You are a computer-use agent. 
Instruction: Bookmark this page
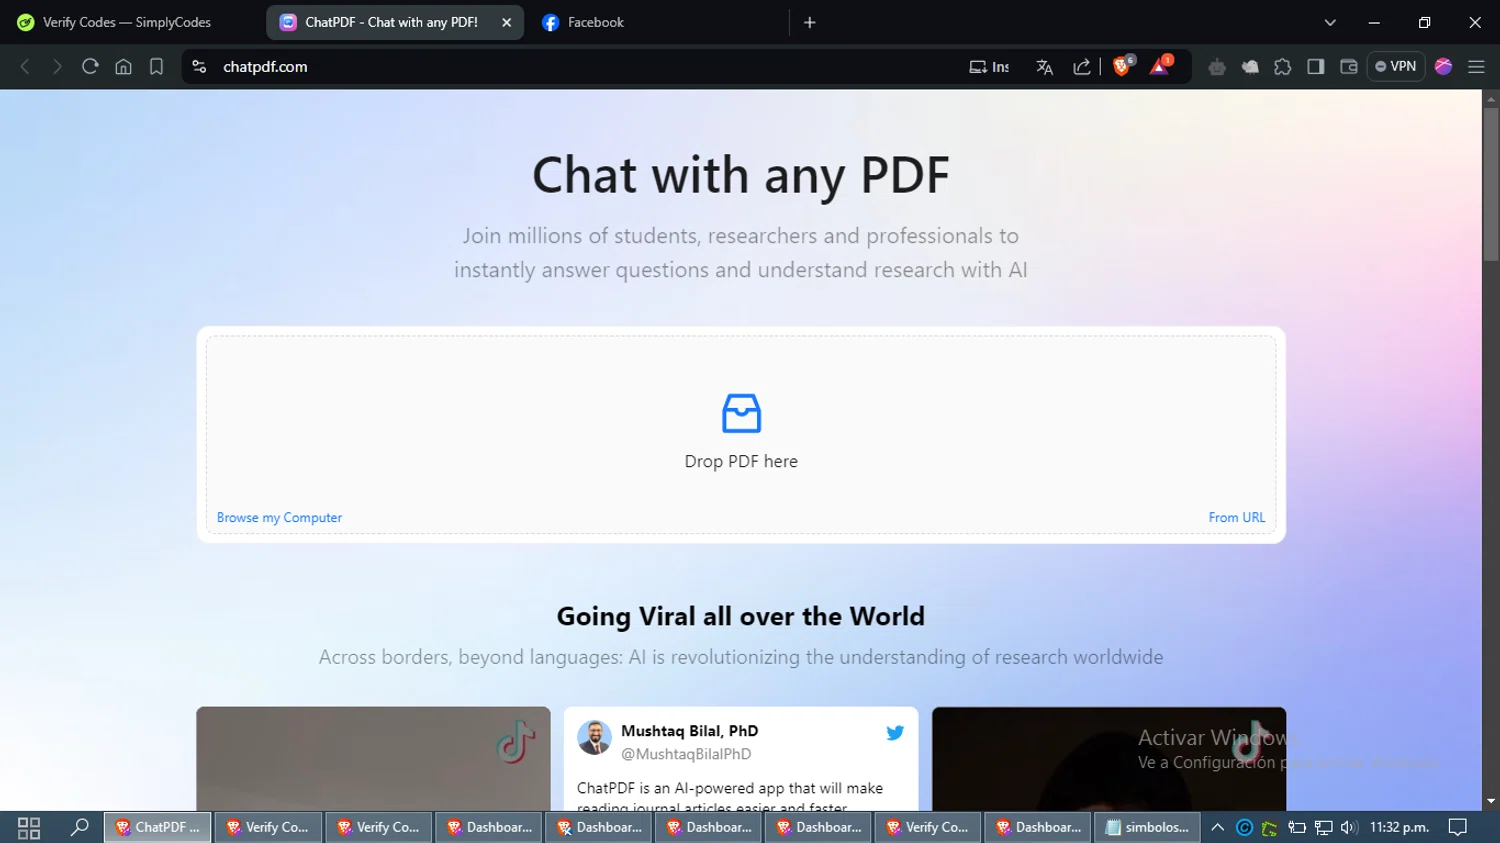(x=156, y=67)
